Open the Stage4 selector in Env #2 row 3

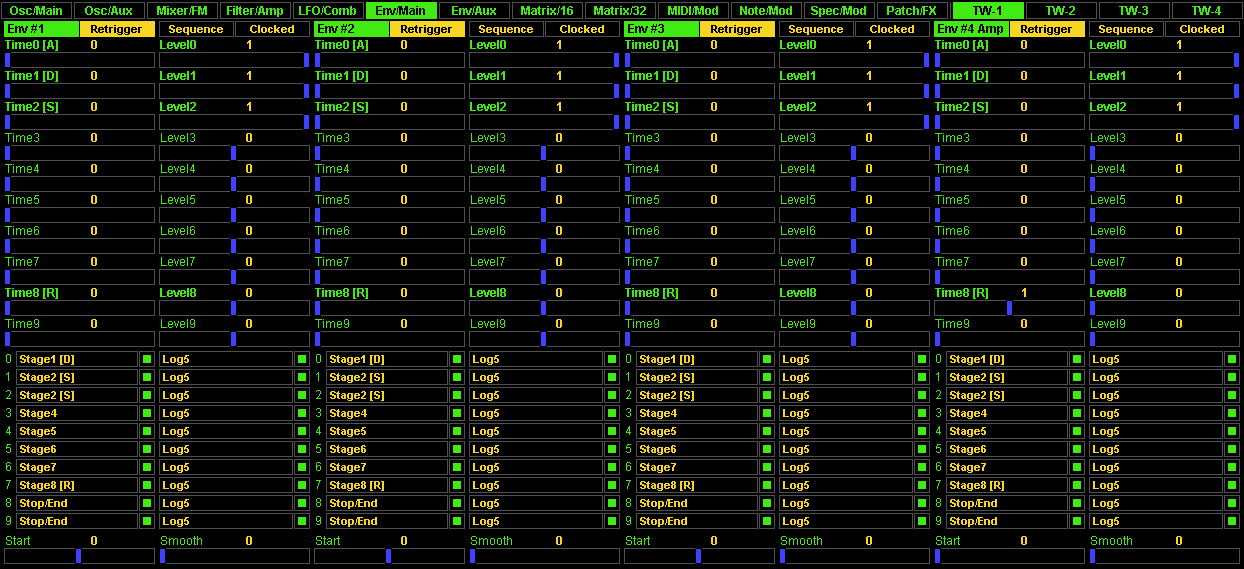tap(386, 413)
